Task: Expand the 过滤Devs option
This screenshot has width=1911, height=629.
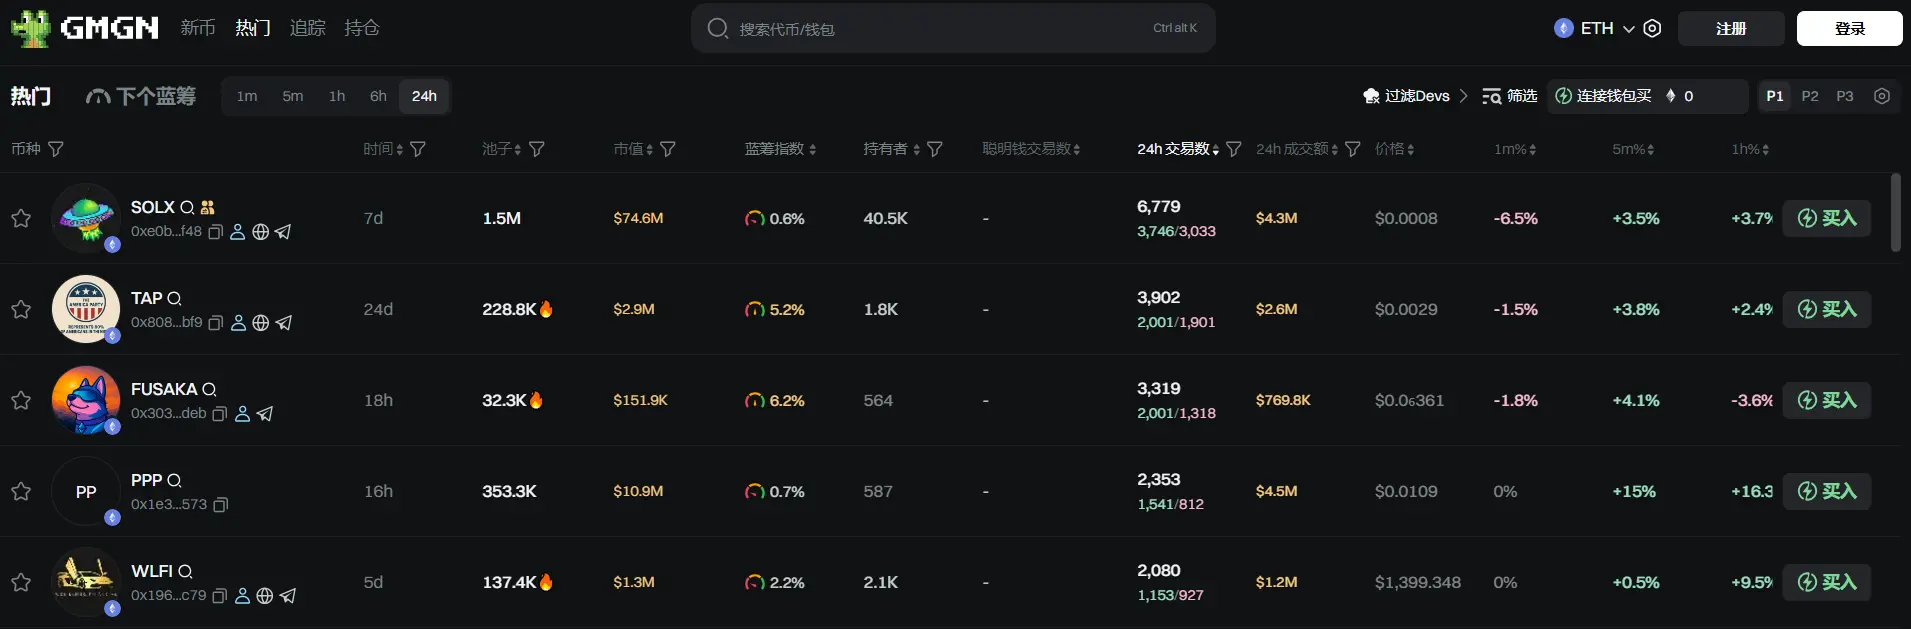Action: coord(1415,96)
